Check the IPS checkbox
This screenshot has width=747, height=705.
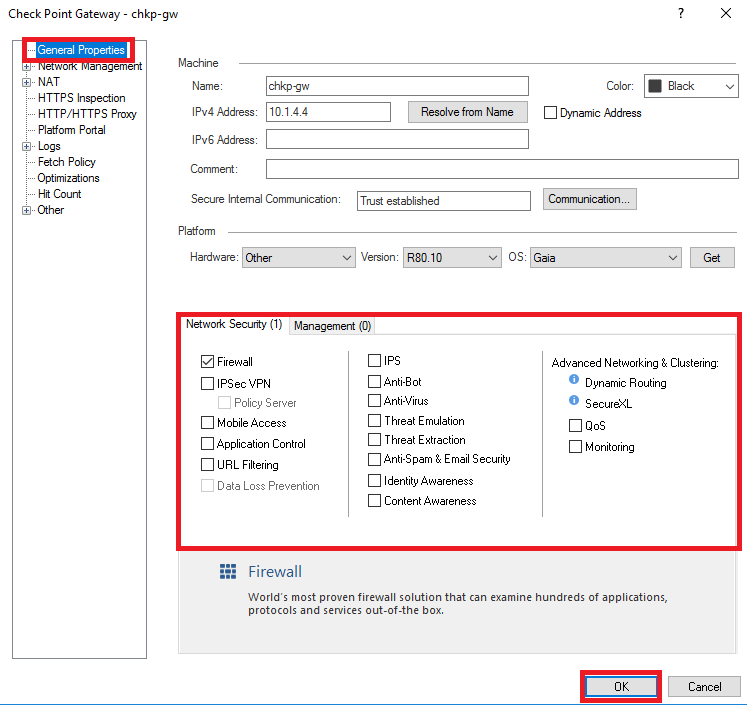[374, 361]
